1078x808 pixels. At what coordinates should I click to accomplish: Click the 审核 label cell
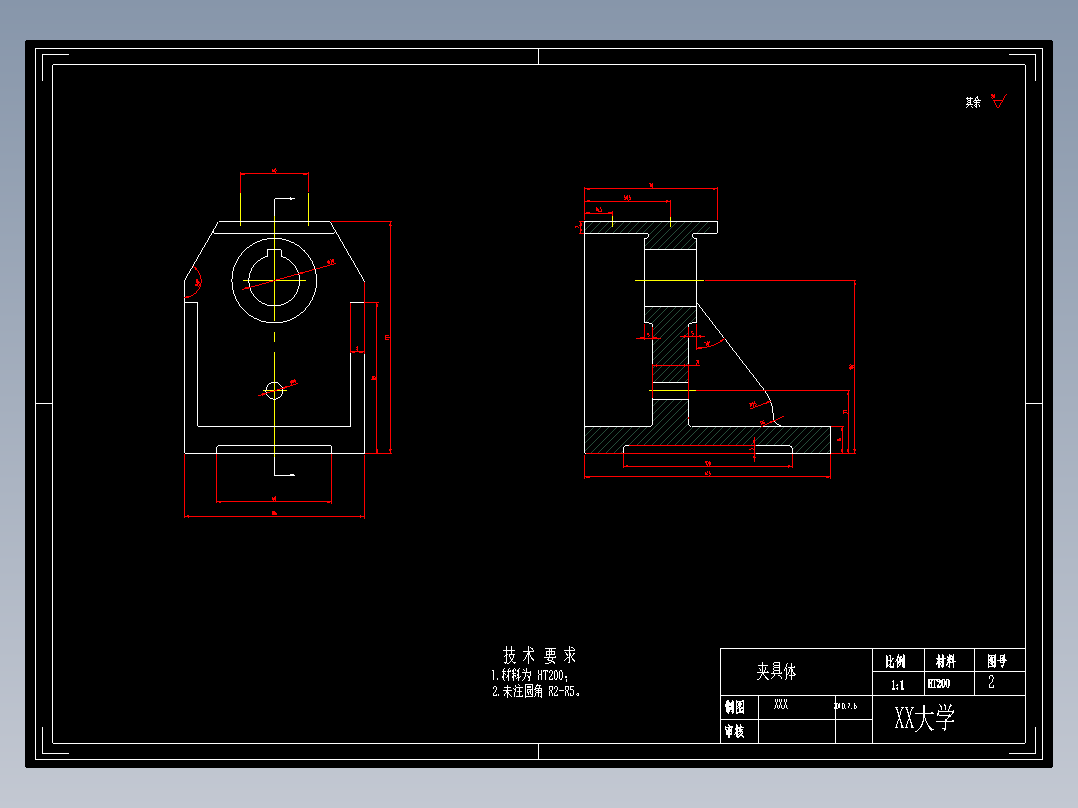(739, 731)
